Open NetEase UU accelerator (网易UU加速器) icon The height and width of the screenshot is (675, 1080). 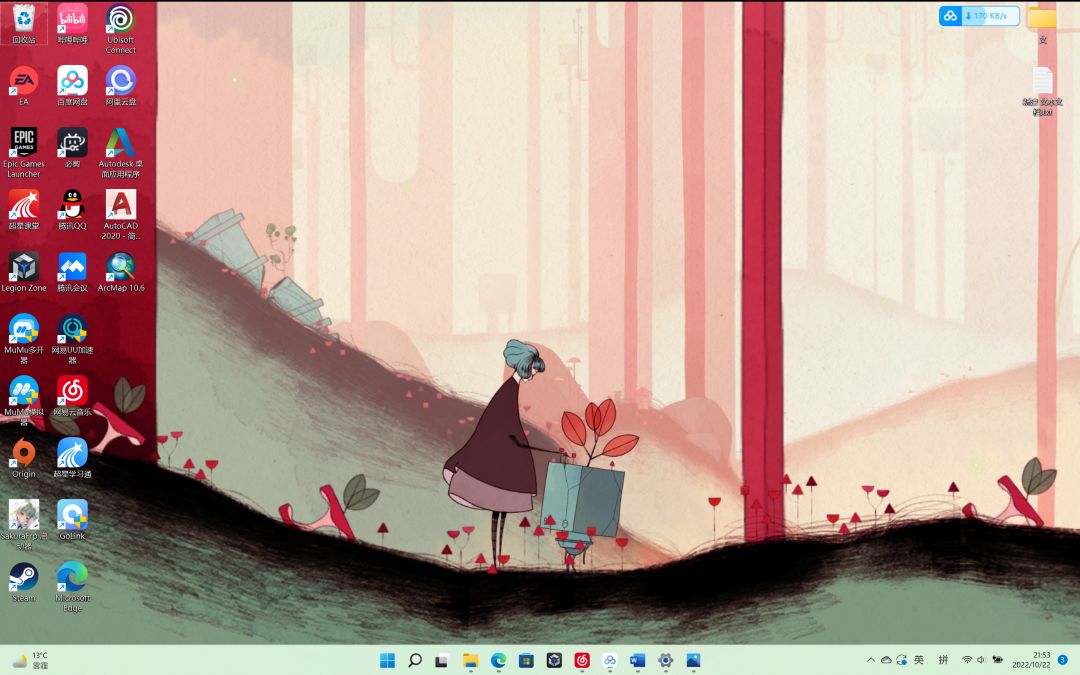coord(72,338)
